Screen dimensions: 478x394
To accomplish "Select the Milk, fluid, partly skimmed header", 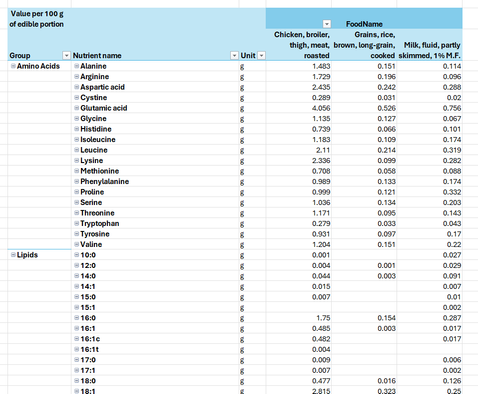I will pyautogui.click(x=430, y=45).
